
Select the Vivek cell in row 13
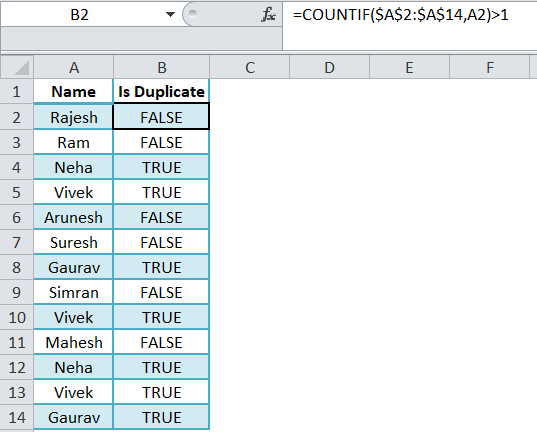pyautogui.click(x=74, y=392)
